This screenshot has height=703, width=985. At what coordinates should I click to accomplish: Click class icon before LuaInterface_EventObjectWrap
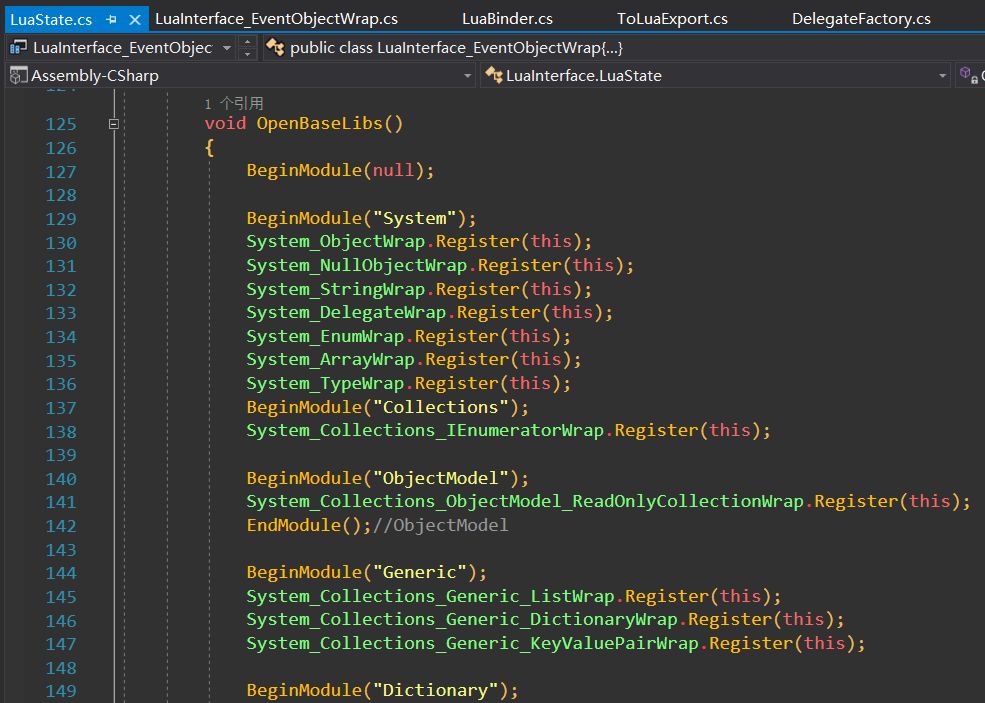click(x=275, y=47)
